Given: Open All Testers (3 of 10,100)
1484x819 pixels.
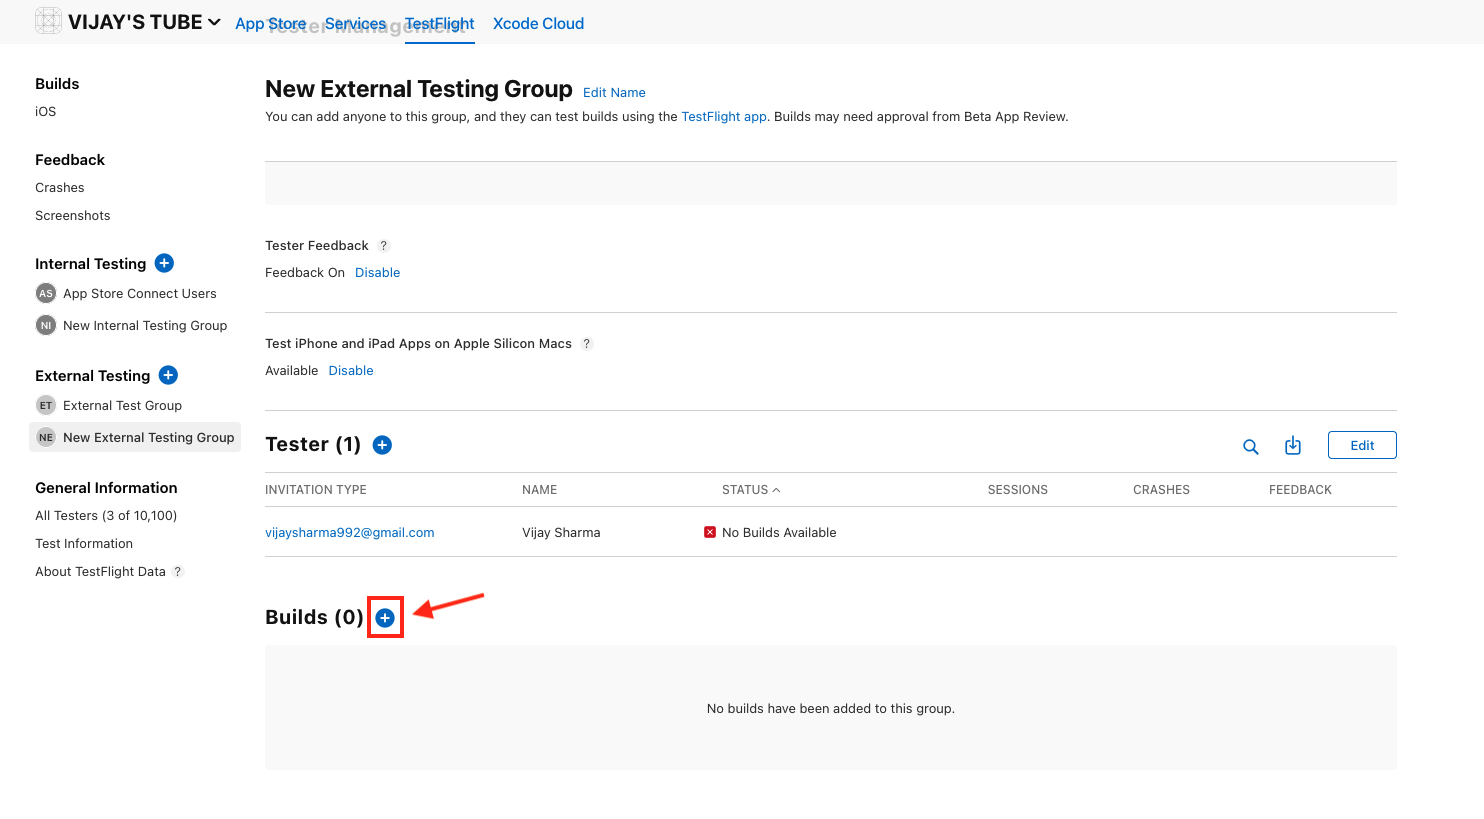Looking at the screenshot, I should tap(106, 515).
